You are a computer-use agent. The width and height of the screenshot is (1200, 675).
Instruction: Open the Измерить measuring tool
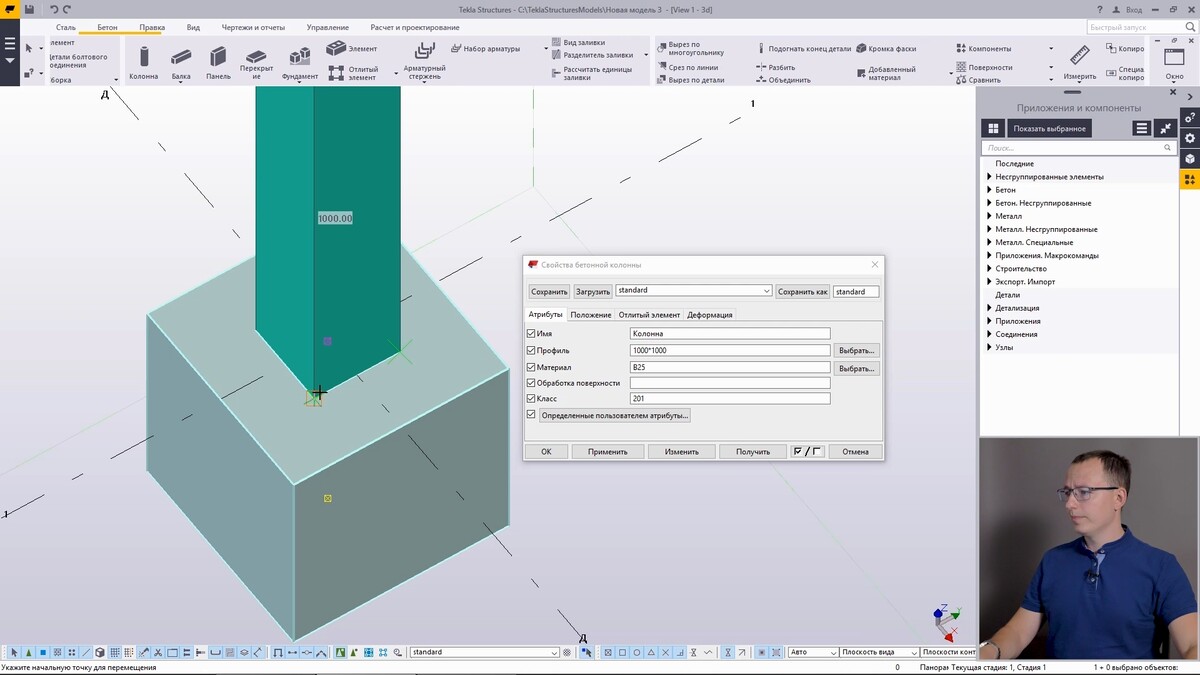coord(1079,62)
